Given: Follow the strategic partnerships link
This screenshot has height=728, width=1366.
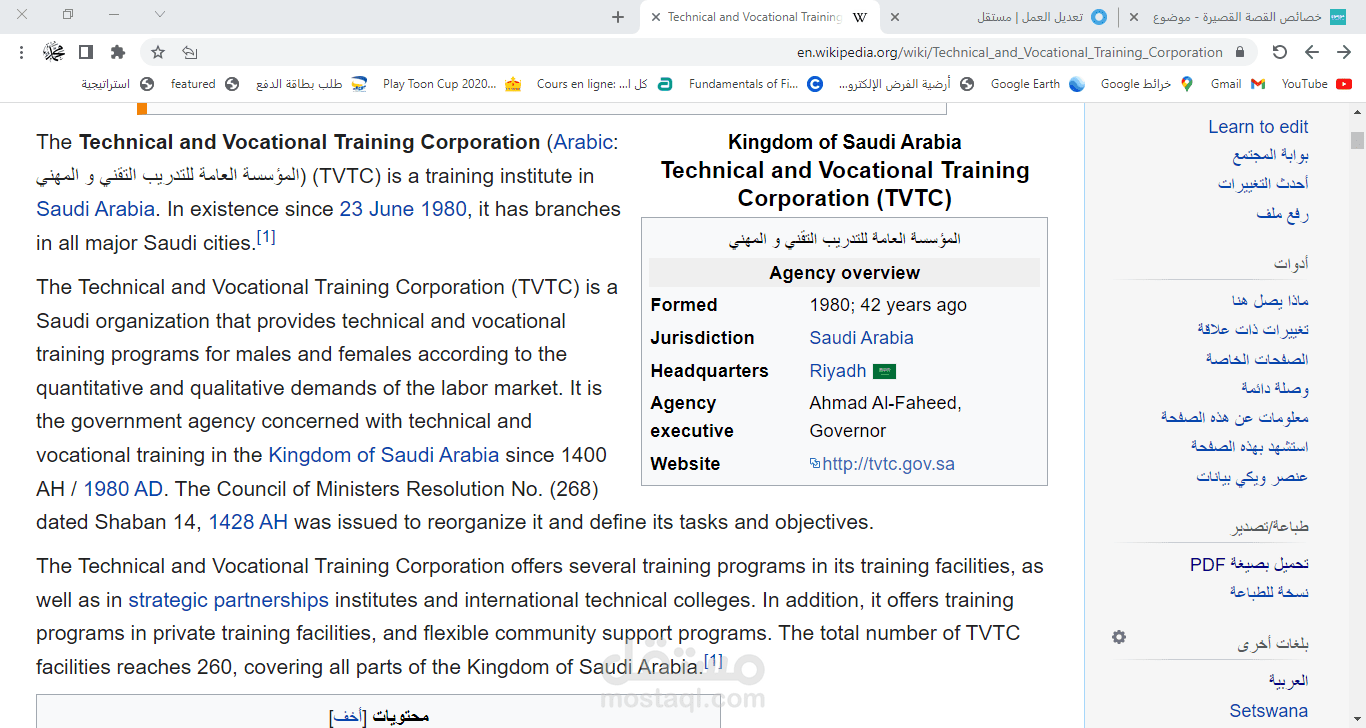Looking at the screenshot, I should point(228,600).
